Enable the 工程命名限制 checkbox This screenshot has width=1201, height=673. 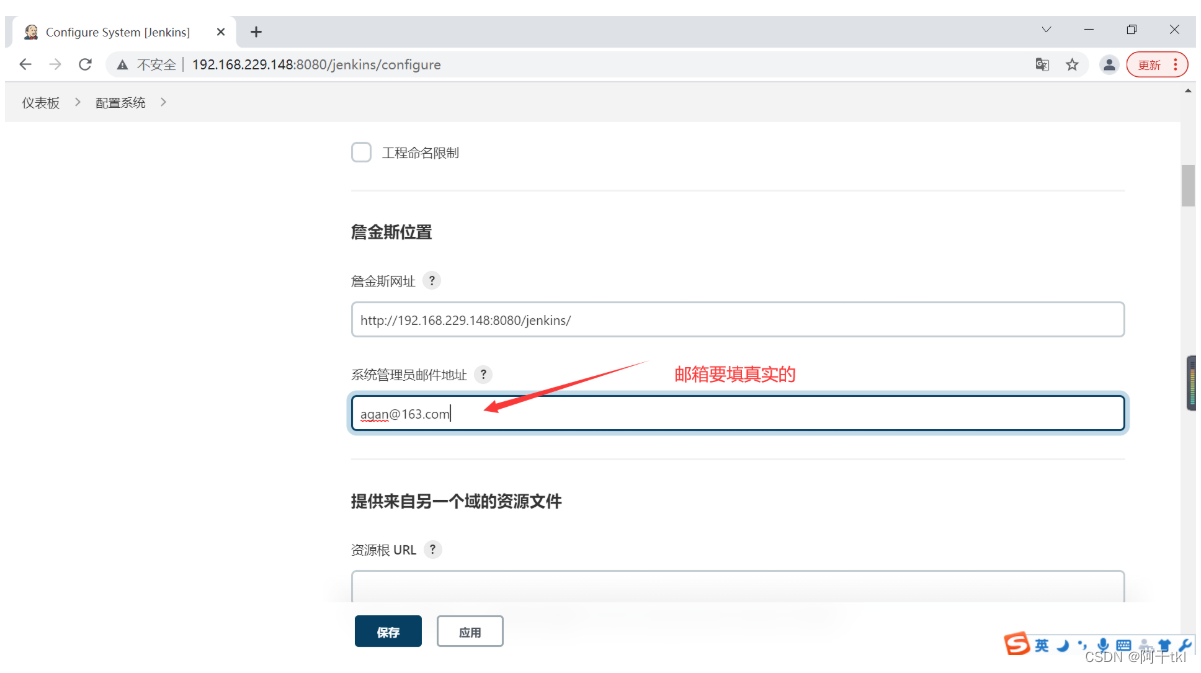(x=361, y=153)
